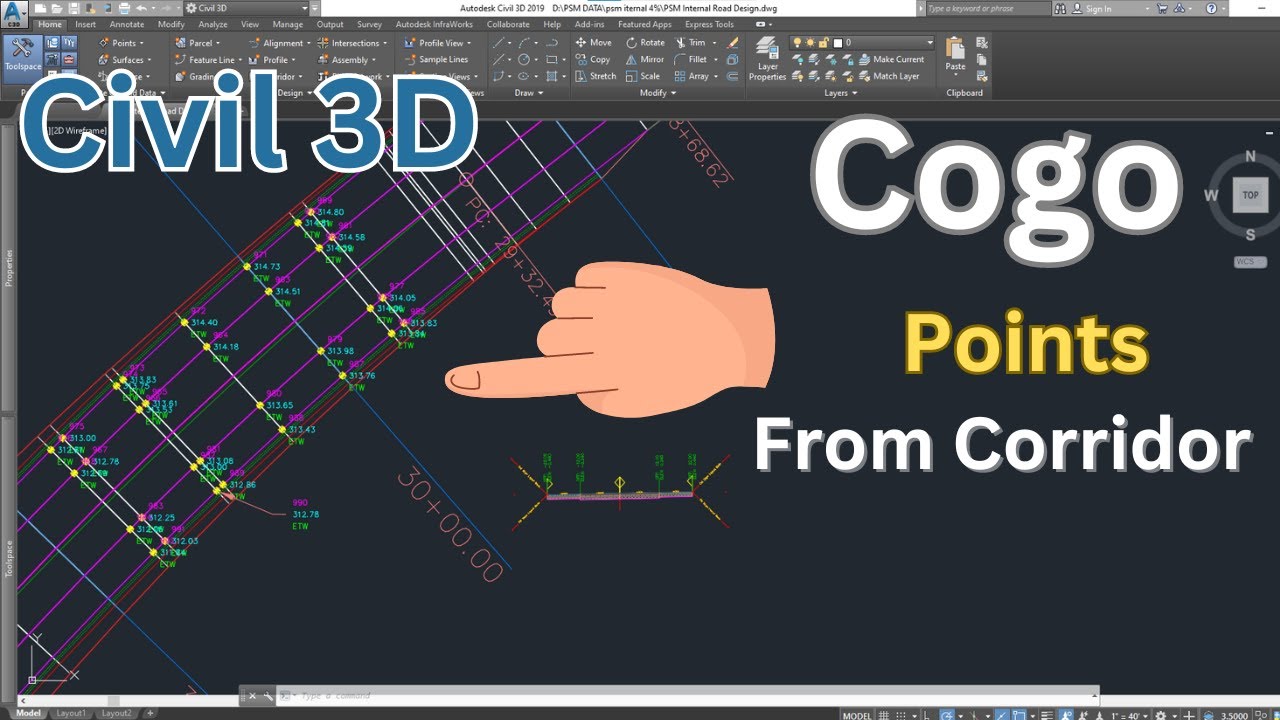Open Layer Properties manager
This screenshot has width=1280, height=720.
point(767,59)
